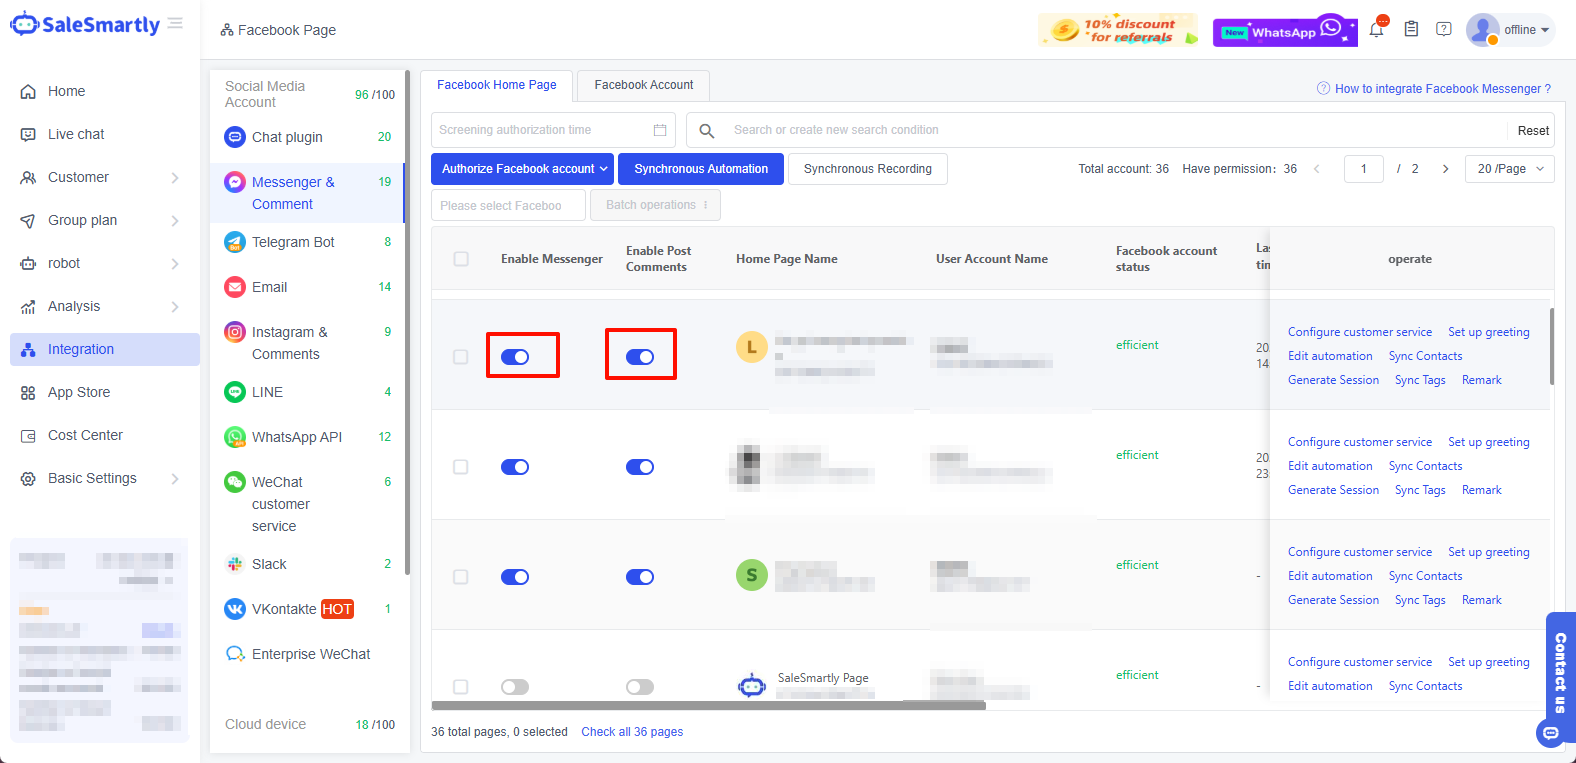Enable Post Comments for SaleSmartly Page row
The height and width of the screenshot is (763, 1576).
[x=640, y=687]
